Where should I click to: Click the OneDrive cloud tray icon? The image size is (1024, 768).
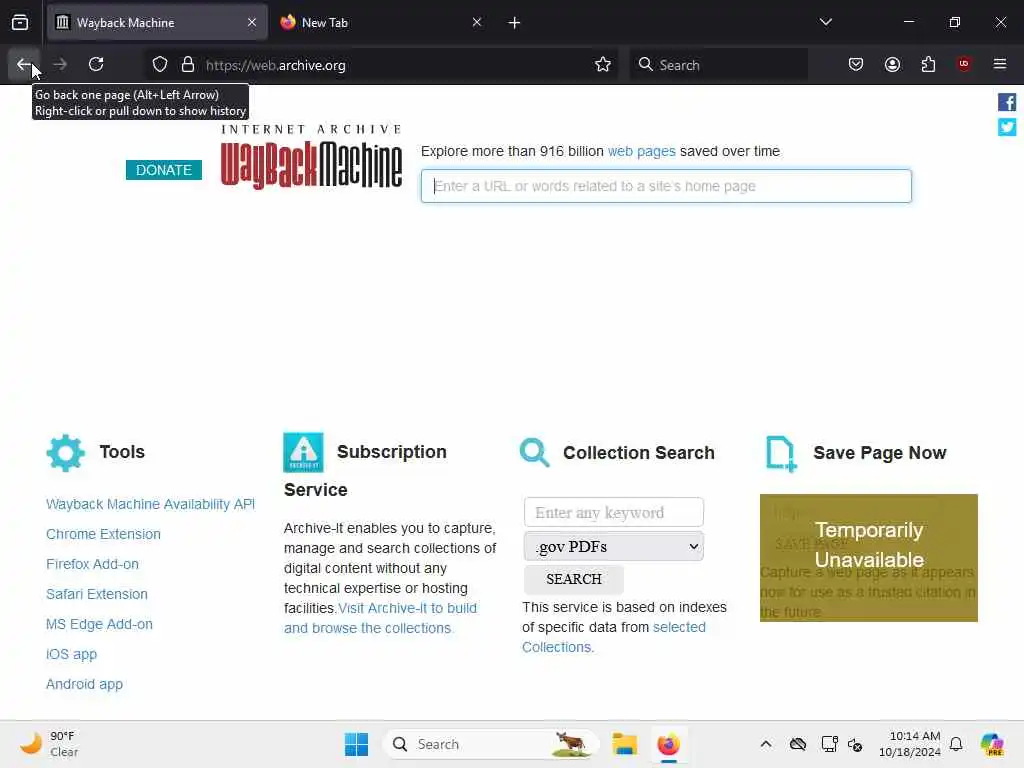[x=797, y=744]
